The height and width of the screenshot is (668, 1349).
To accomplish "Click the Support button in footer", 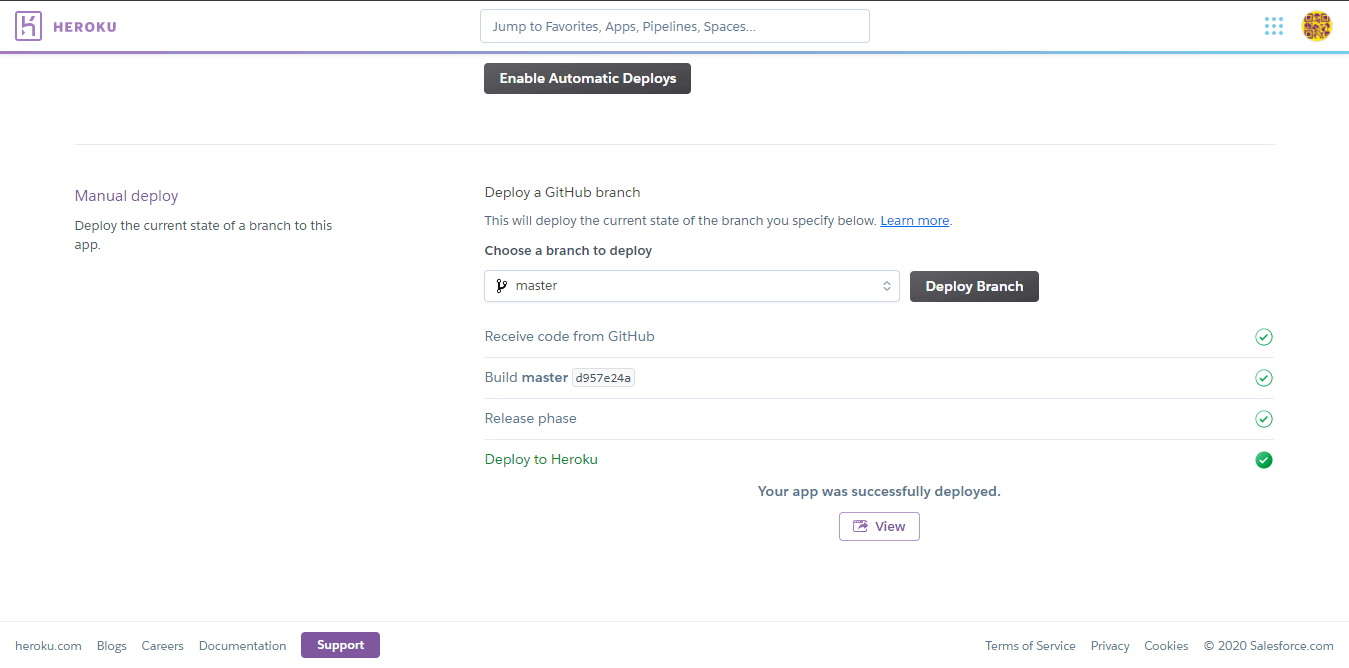I will (x=340, y=645).
